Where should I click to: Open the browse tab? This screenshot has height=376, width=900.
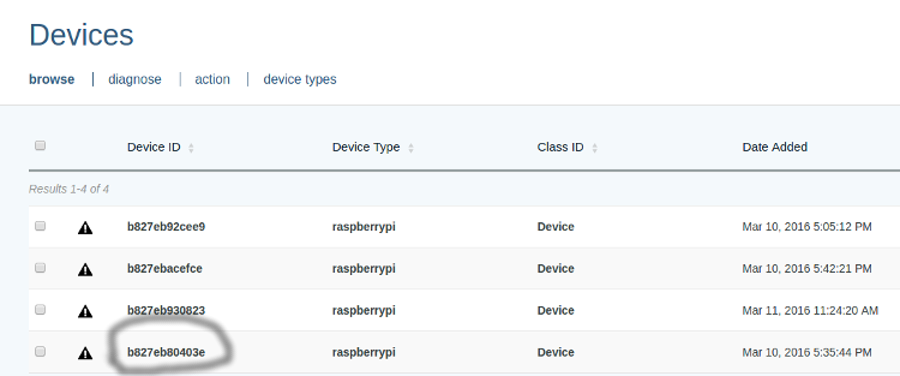click(52, 79)
